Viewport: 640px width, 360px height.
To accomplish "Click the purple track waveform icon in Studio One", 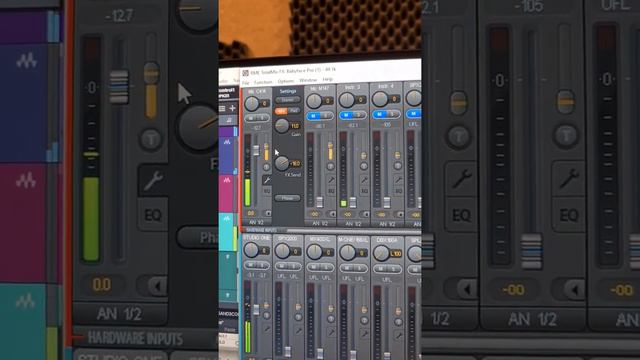I will point(227,142).
